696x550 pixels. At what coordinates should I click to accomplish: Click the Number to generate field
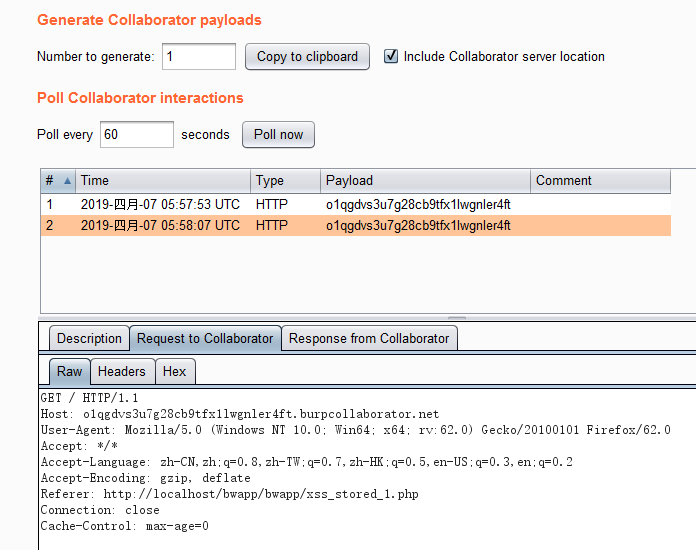[x=198, y=57]
